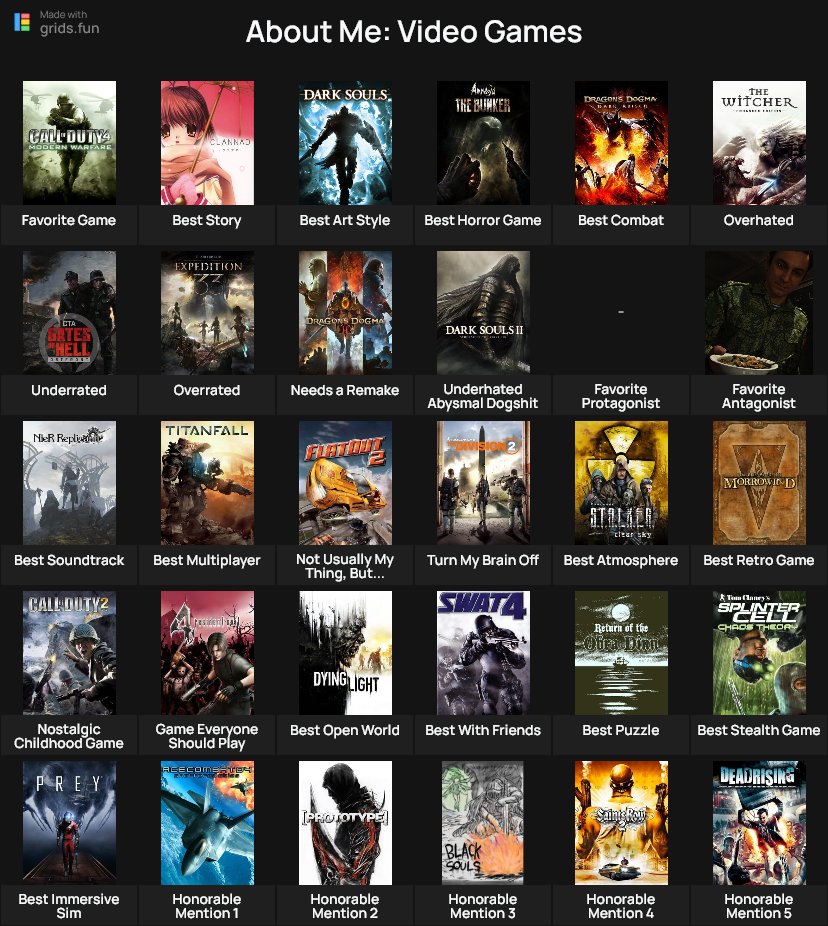
Task: Click the Return of the Obra Dinn cover
Action: [621, 653]
